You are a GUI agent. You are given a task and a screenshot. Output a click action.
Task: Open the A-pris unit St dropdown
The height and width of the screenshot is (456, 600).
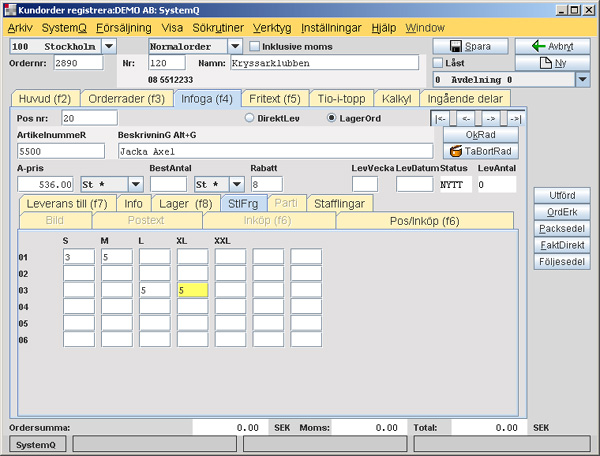click(x=135, y=184)
